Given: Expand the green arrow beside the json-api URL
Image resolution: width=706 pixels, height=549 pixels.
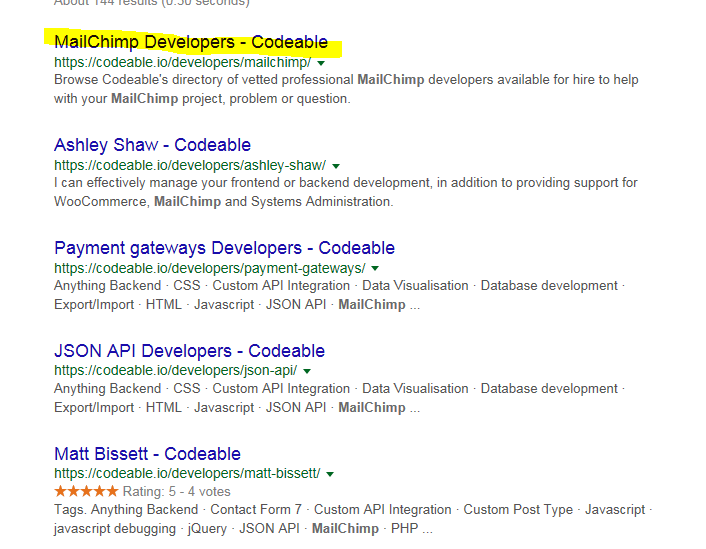Looking at the screenshot, I should click(307, 372).
